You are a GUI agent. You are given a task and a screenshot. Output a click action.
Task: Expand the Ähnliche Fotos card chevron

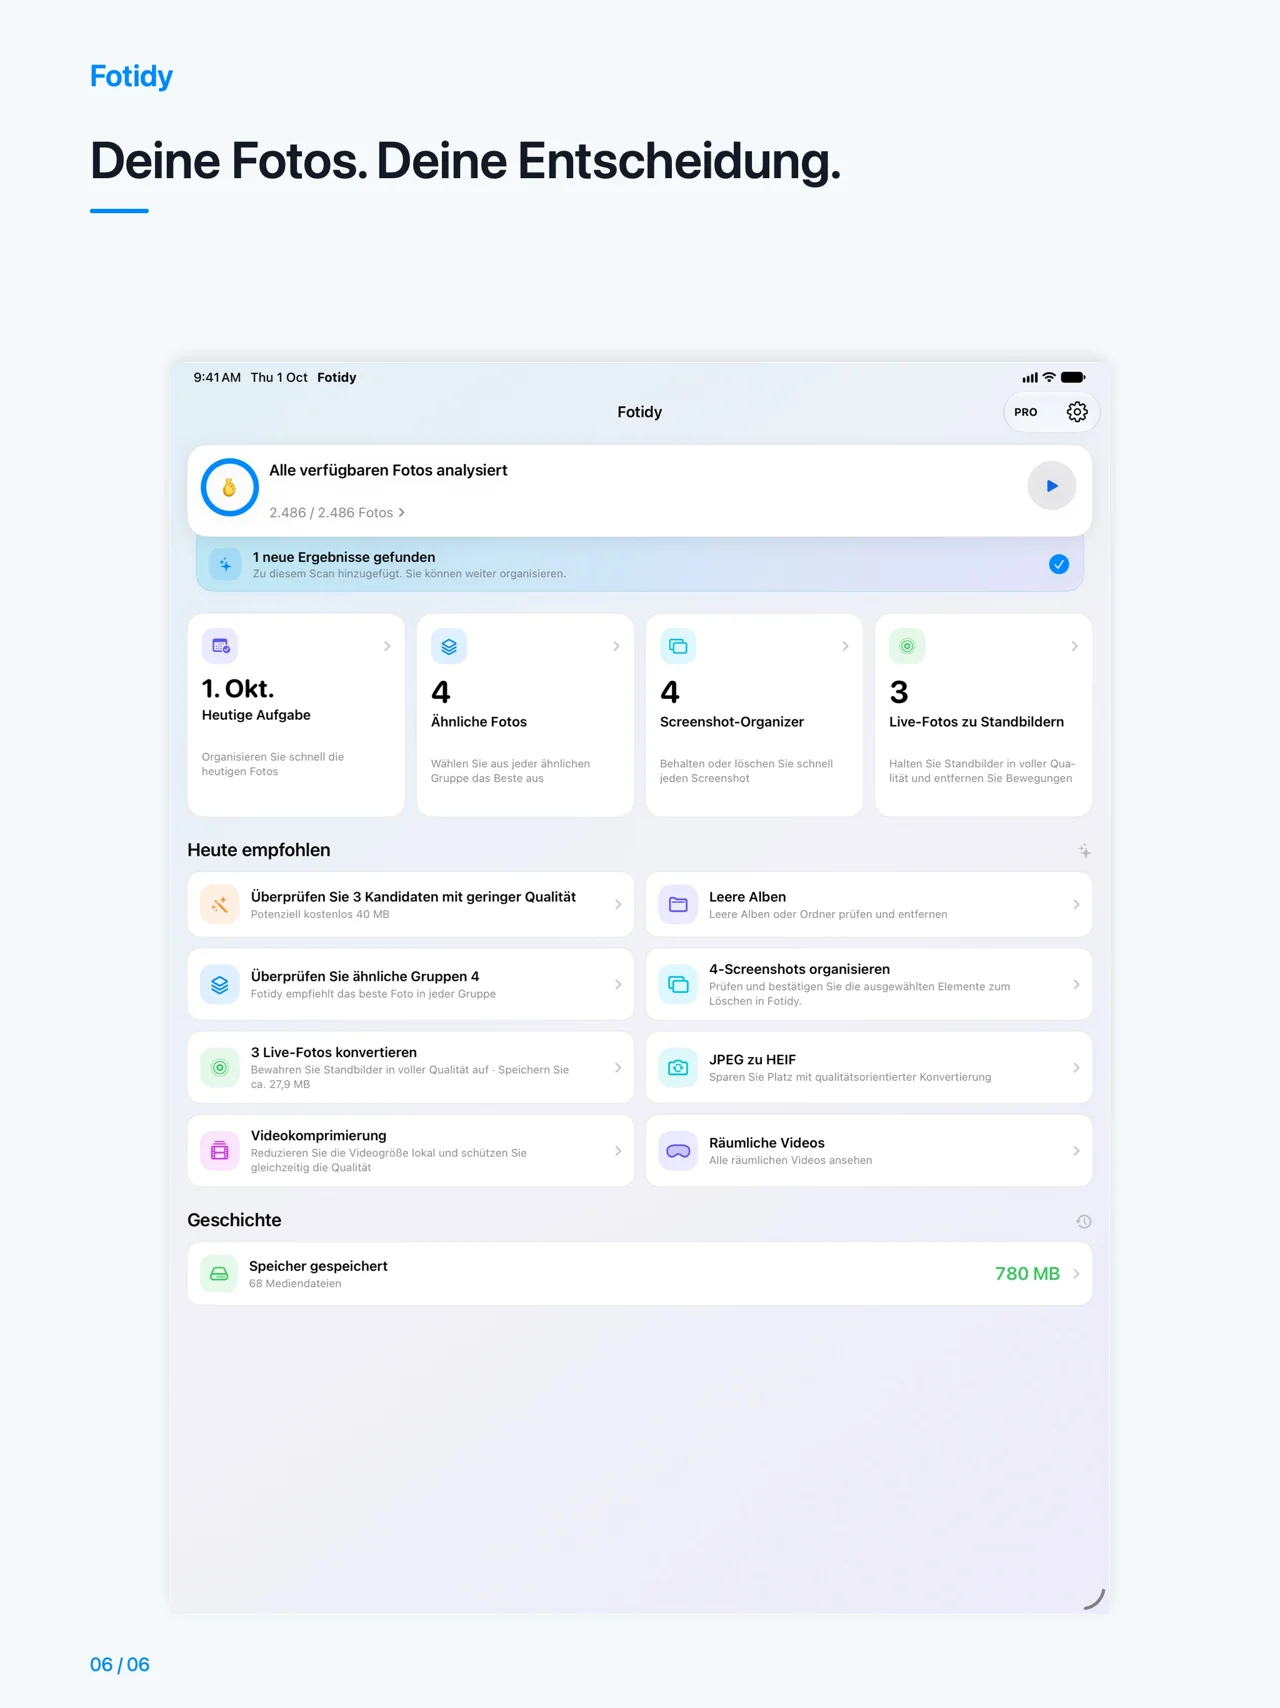tap(616, 646)
